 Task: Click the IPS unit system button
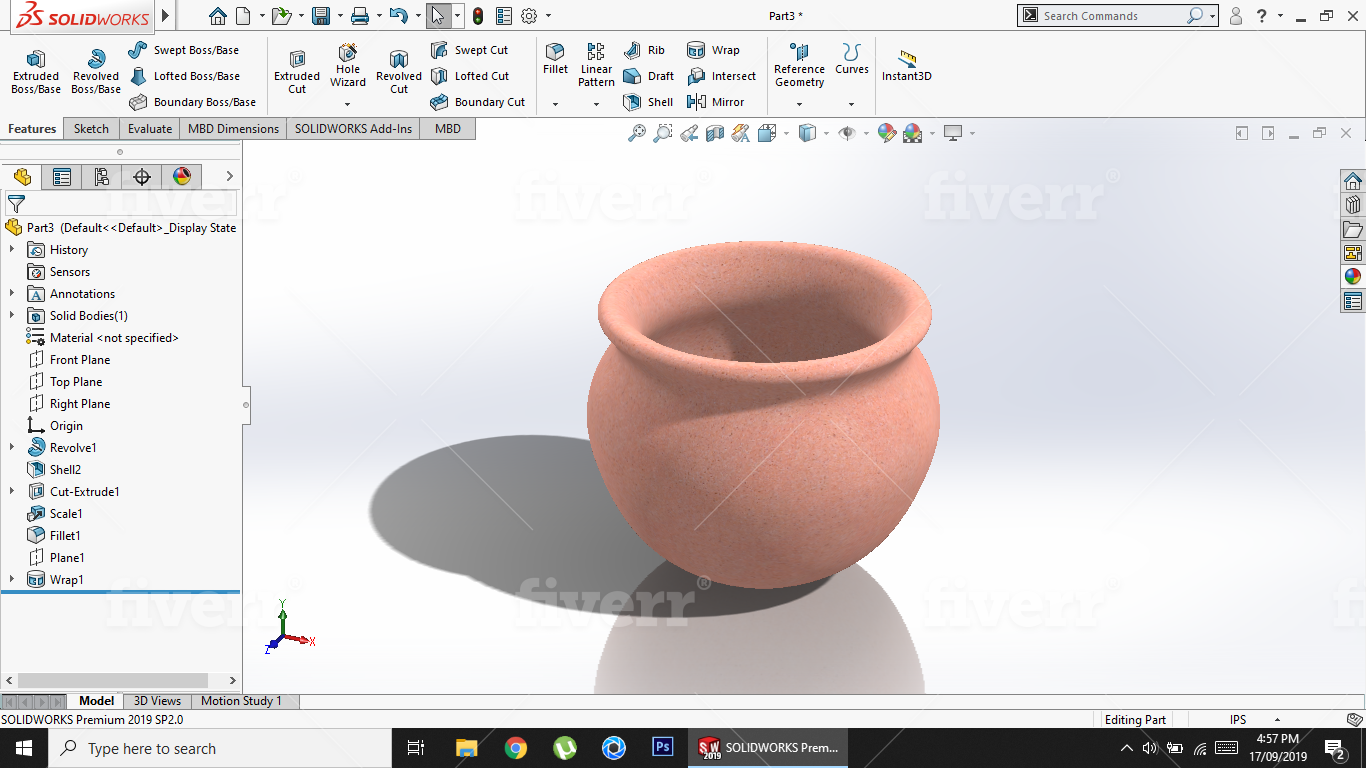click(1238, 720)
